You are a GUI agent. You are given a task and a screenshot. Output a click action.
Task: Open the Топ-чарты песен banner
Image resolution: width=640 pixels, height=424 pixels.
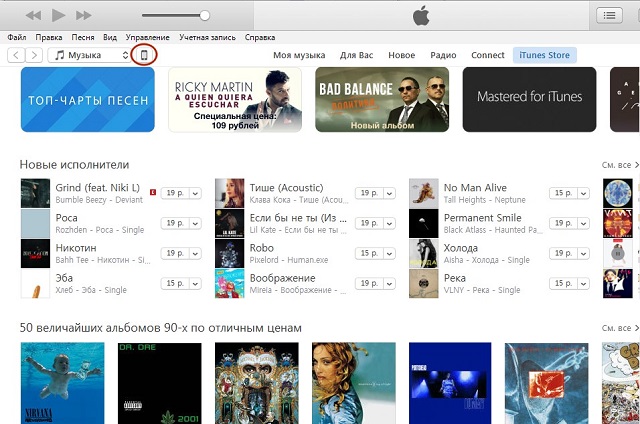(88, 100)
